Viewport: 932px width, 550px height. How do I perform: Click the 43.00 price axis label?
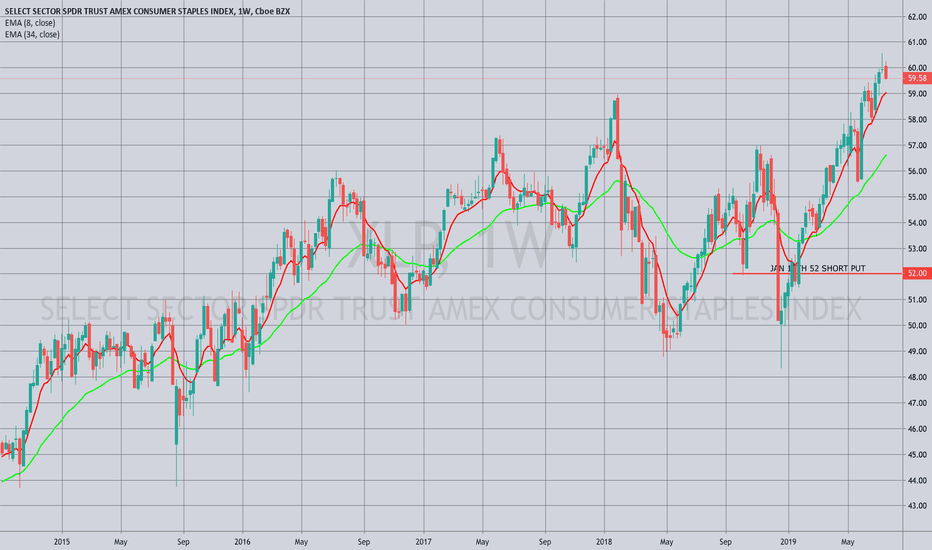click(x=917, y=506)
